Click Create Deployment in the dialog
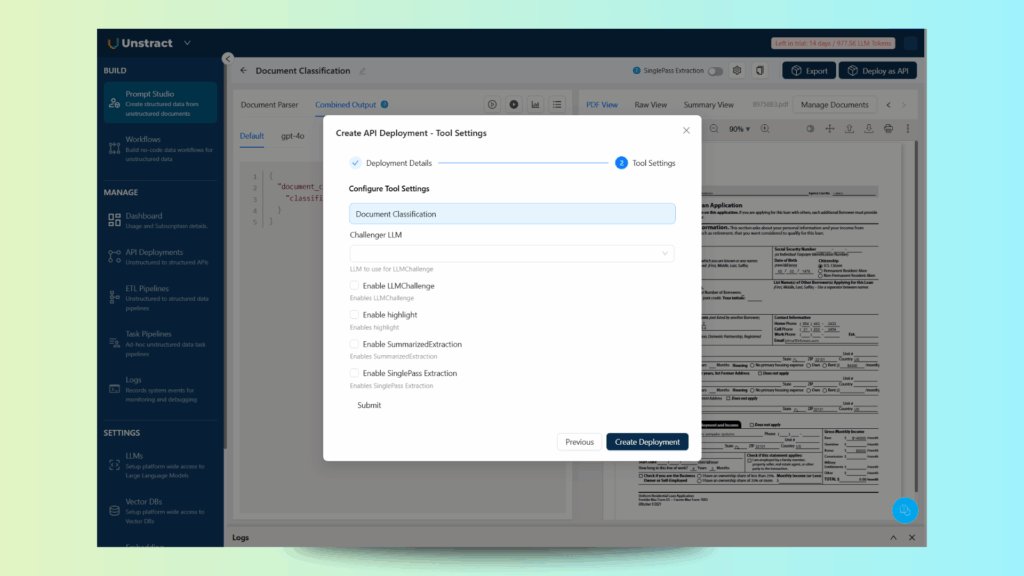This screenshot has height=576, width=1024. pos(647,441)
